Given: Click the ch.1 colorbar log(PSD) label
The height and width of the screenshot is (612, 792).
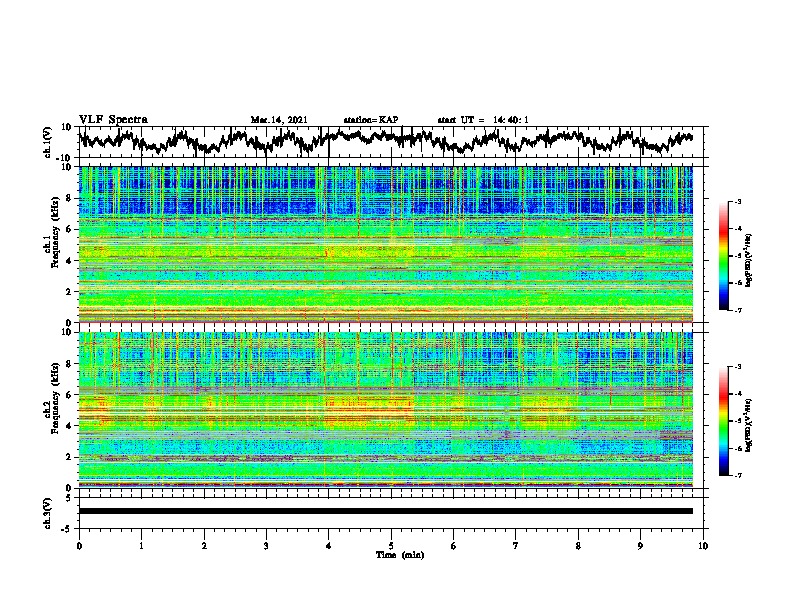Looking at the screenshot, I should click(x=749, y=261).
